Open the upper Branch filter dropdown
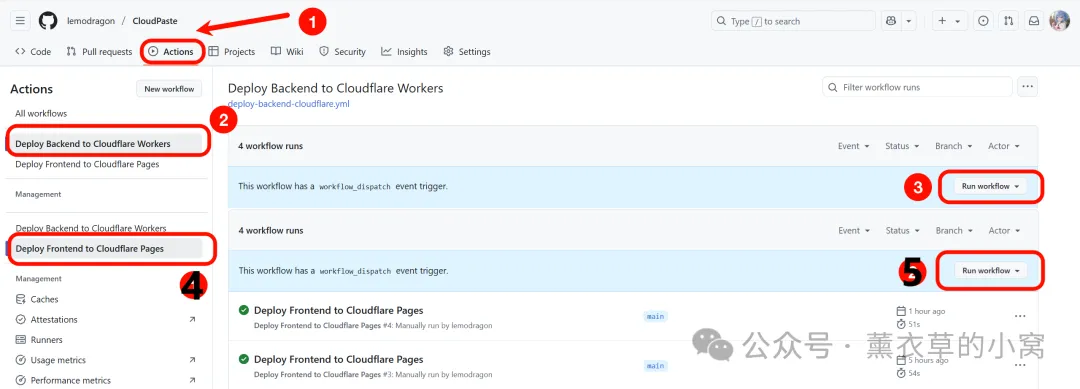 pyautogui.click(x=953, y=146)
